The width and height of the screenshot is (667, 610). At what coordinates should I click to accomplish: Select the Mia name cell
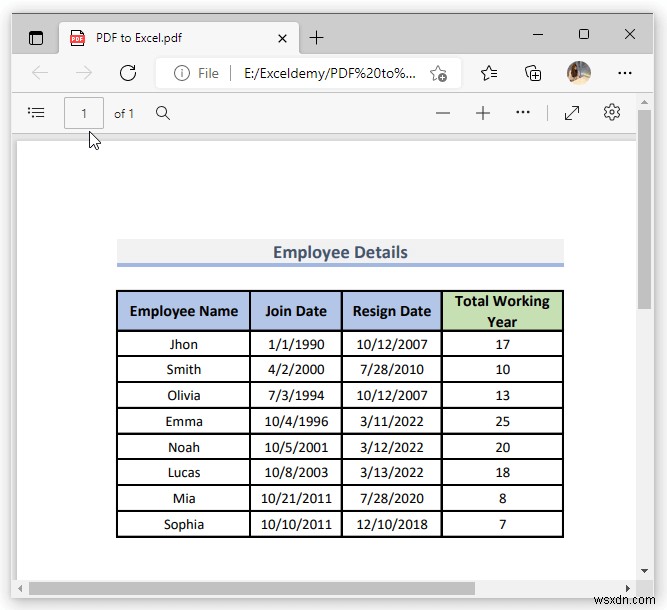184,498
